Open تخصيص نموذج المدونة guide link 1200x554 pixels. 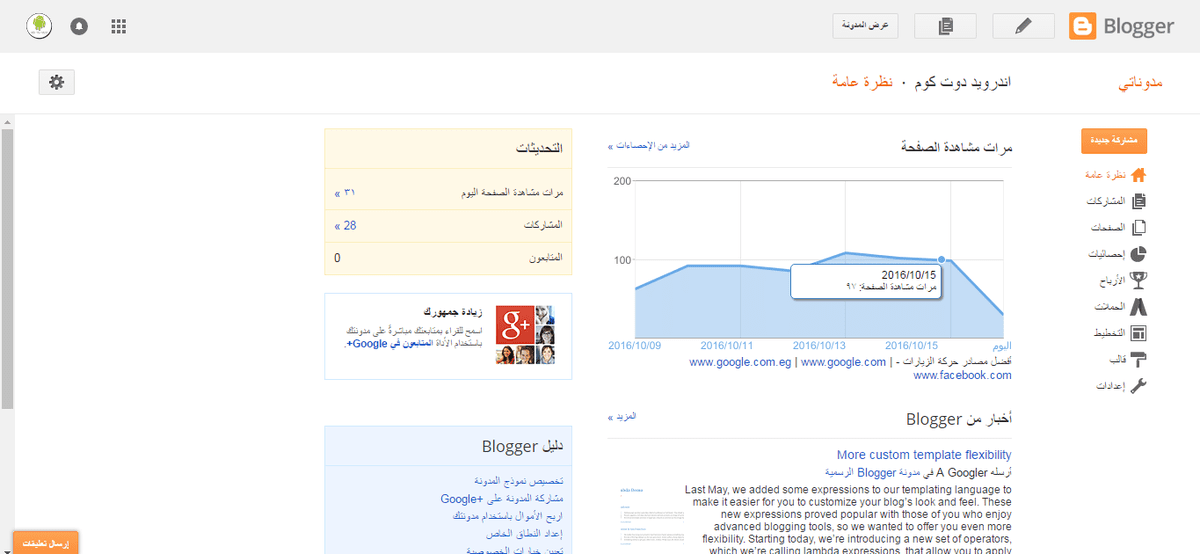click(x=519, y=480)
